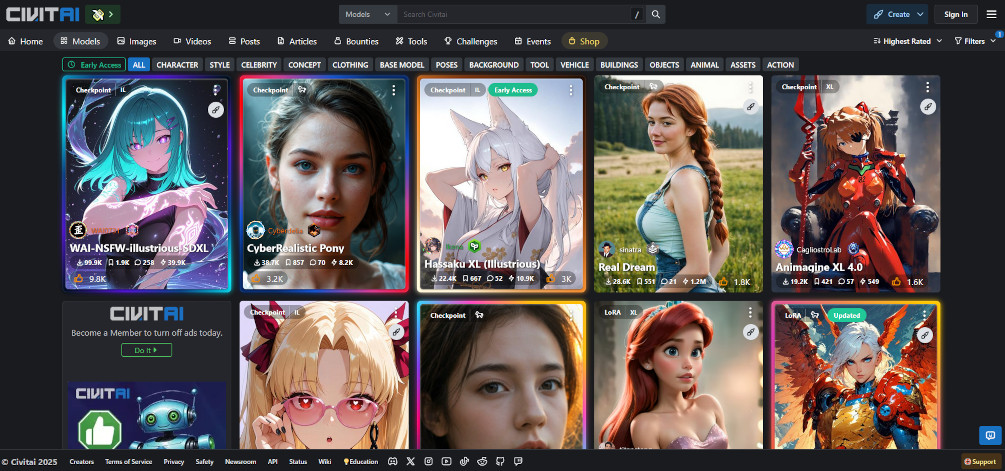
Task: Toggle the STYLE category chip
Action: pyautogui.click(x=220, y=65)
